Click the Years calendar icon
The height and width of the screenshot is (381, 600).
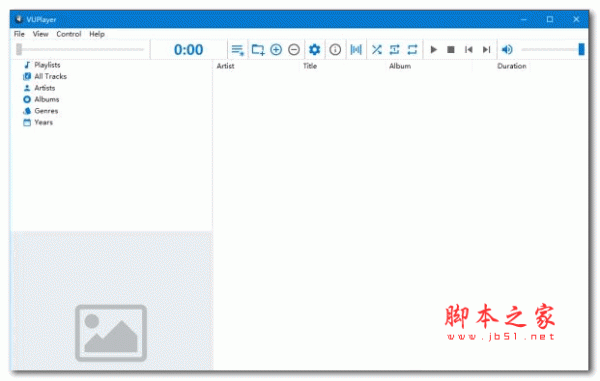tap(27, 122)
